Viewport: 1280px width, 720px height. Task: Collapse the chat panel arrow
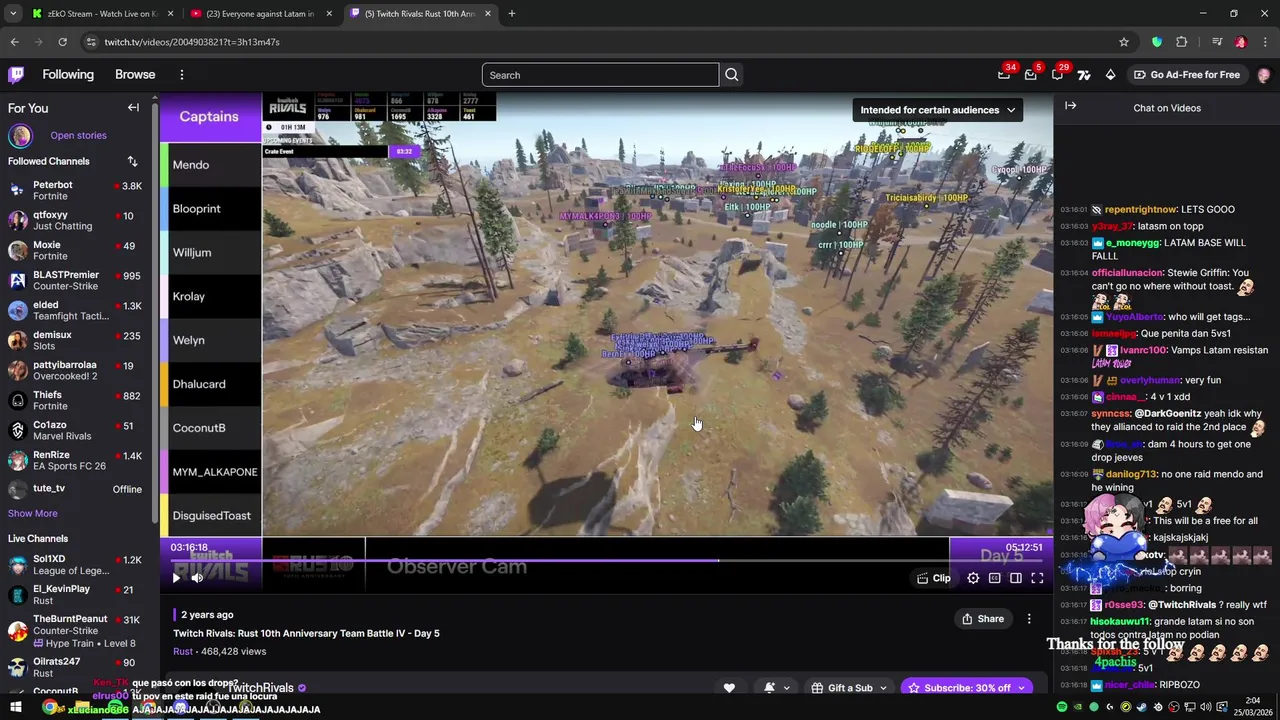coord(1070,106)
